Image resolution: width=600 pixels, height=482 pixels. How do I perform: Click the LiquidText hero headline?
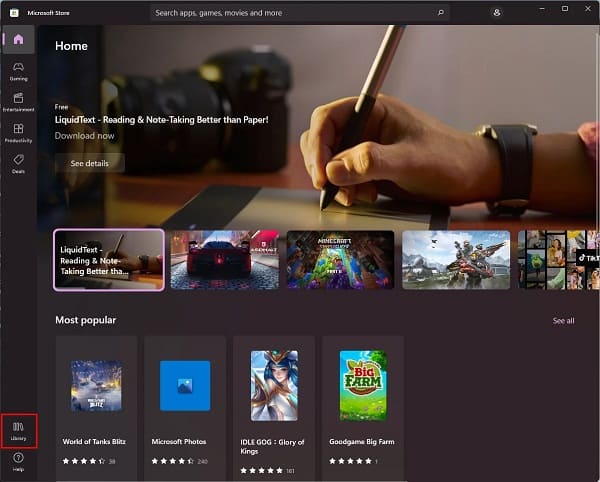click(x=161, y=120)
